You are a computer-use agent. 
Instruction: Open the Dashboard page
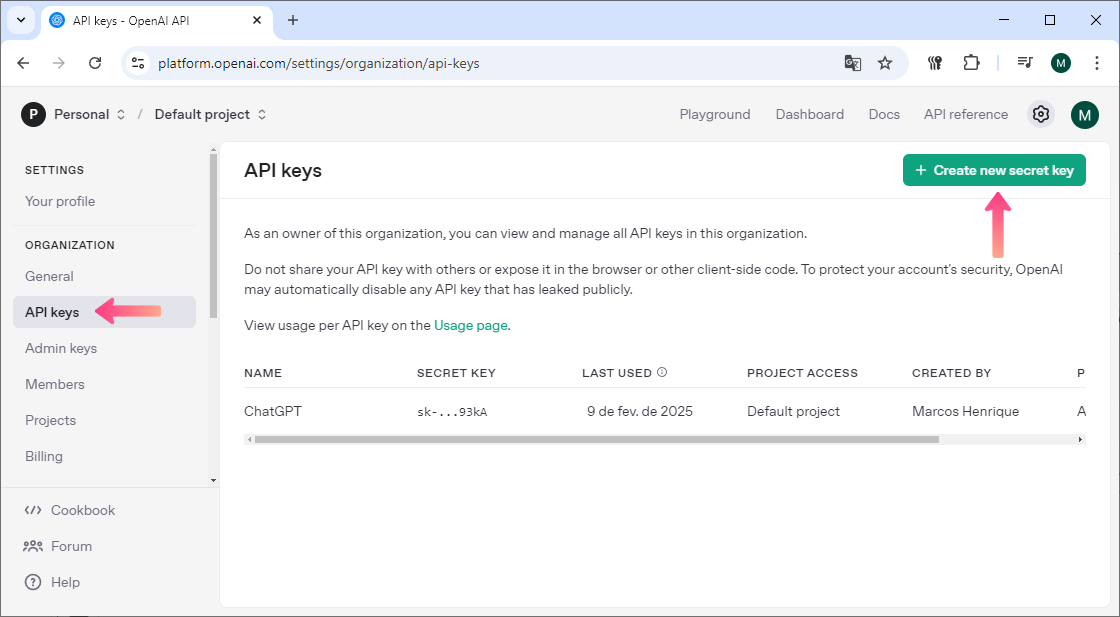[809, 114]
